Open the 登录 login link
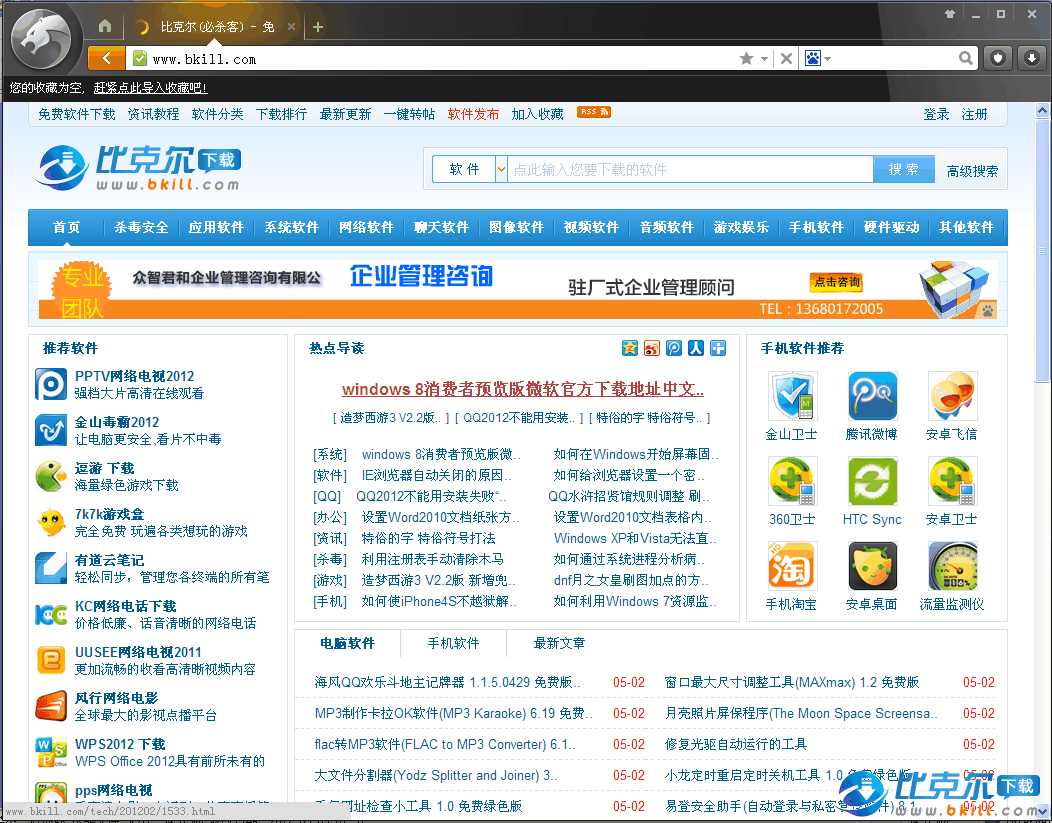1052x823 pixels. pos(936,114)
